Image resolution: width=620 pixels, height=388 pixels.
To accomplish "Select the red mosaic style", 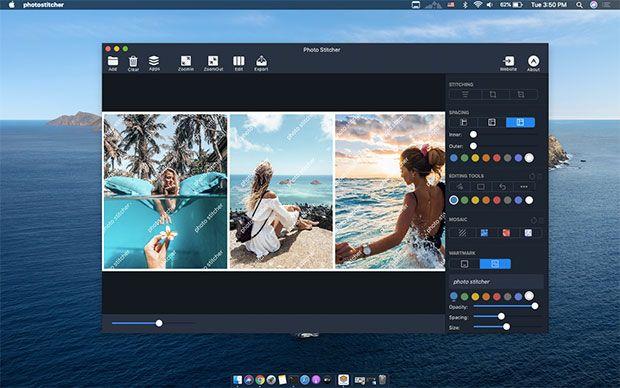I will pos(506,233).
